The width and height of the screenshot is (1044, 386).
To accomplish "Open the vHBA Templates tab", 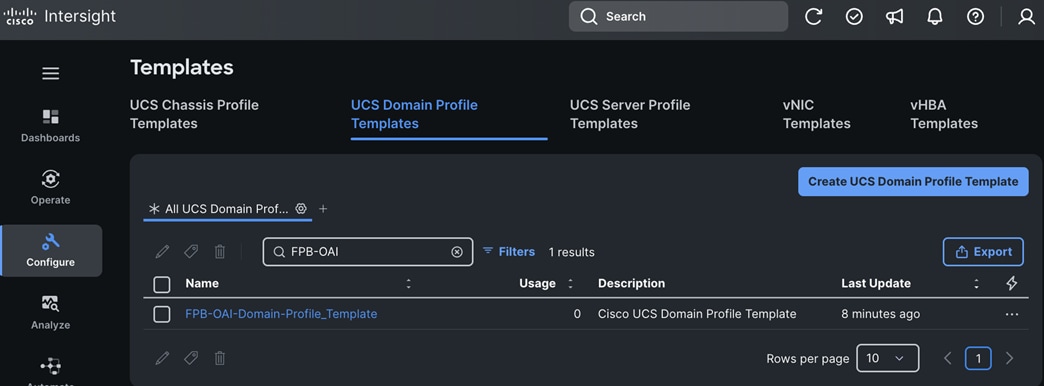I will pyautogui.click(x=944, y=114).
